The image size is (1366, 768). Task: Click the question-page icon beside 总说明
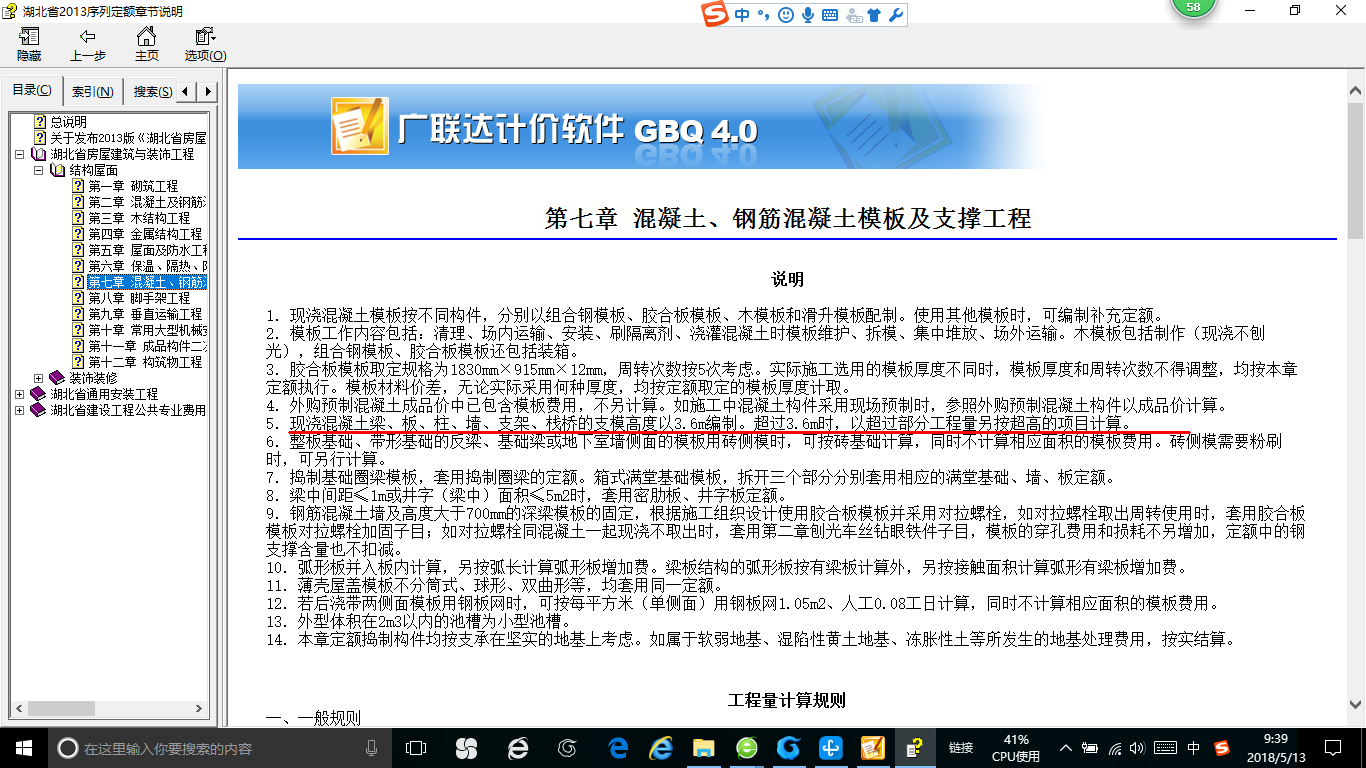pos(40,122)
